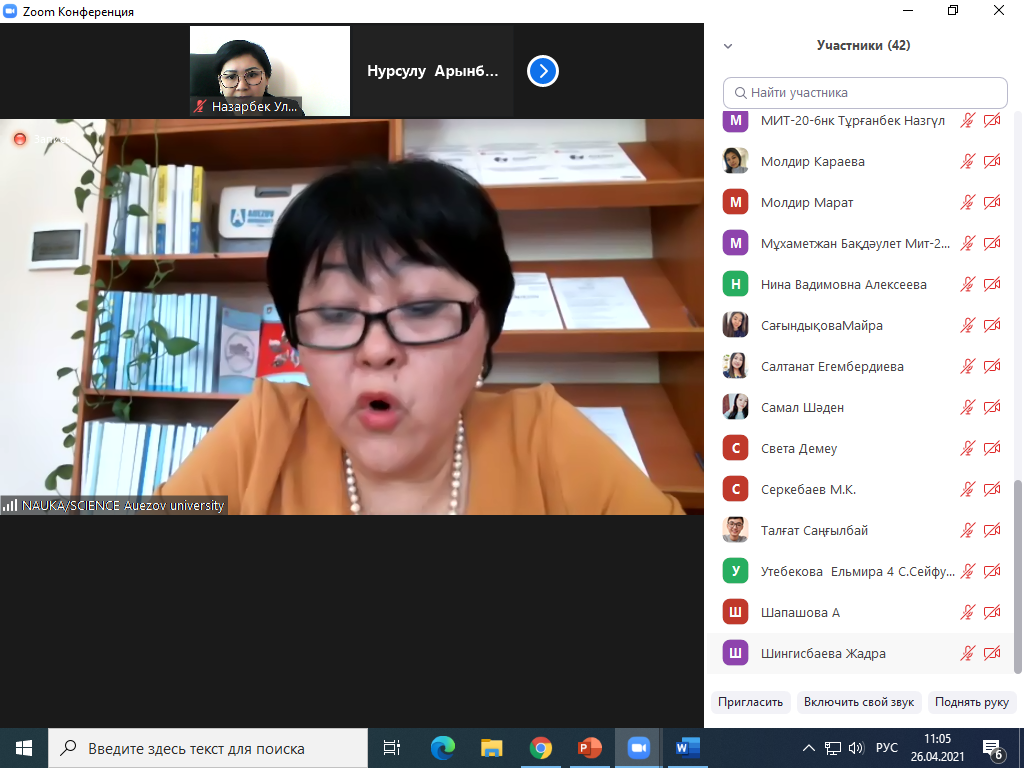Open Word from the taskbar
This screenshot has height=768, width=1024.
click(x=687, y=747)
